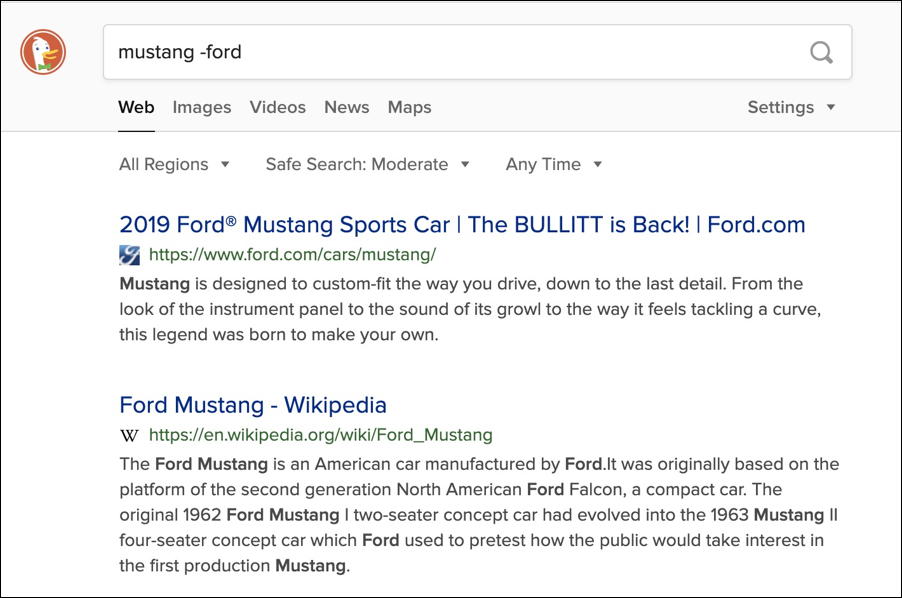This screenshot has height=598, width=902.
Task: Open the 2019 Ford Mustang Sports Car result
Action: coord(463,225)
